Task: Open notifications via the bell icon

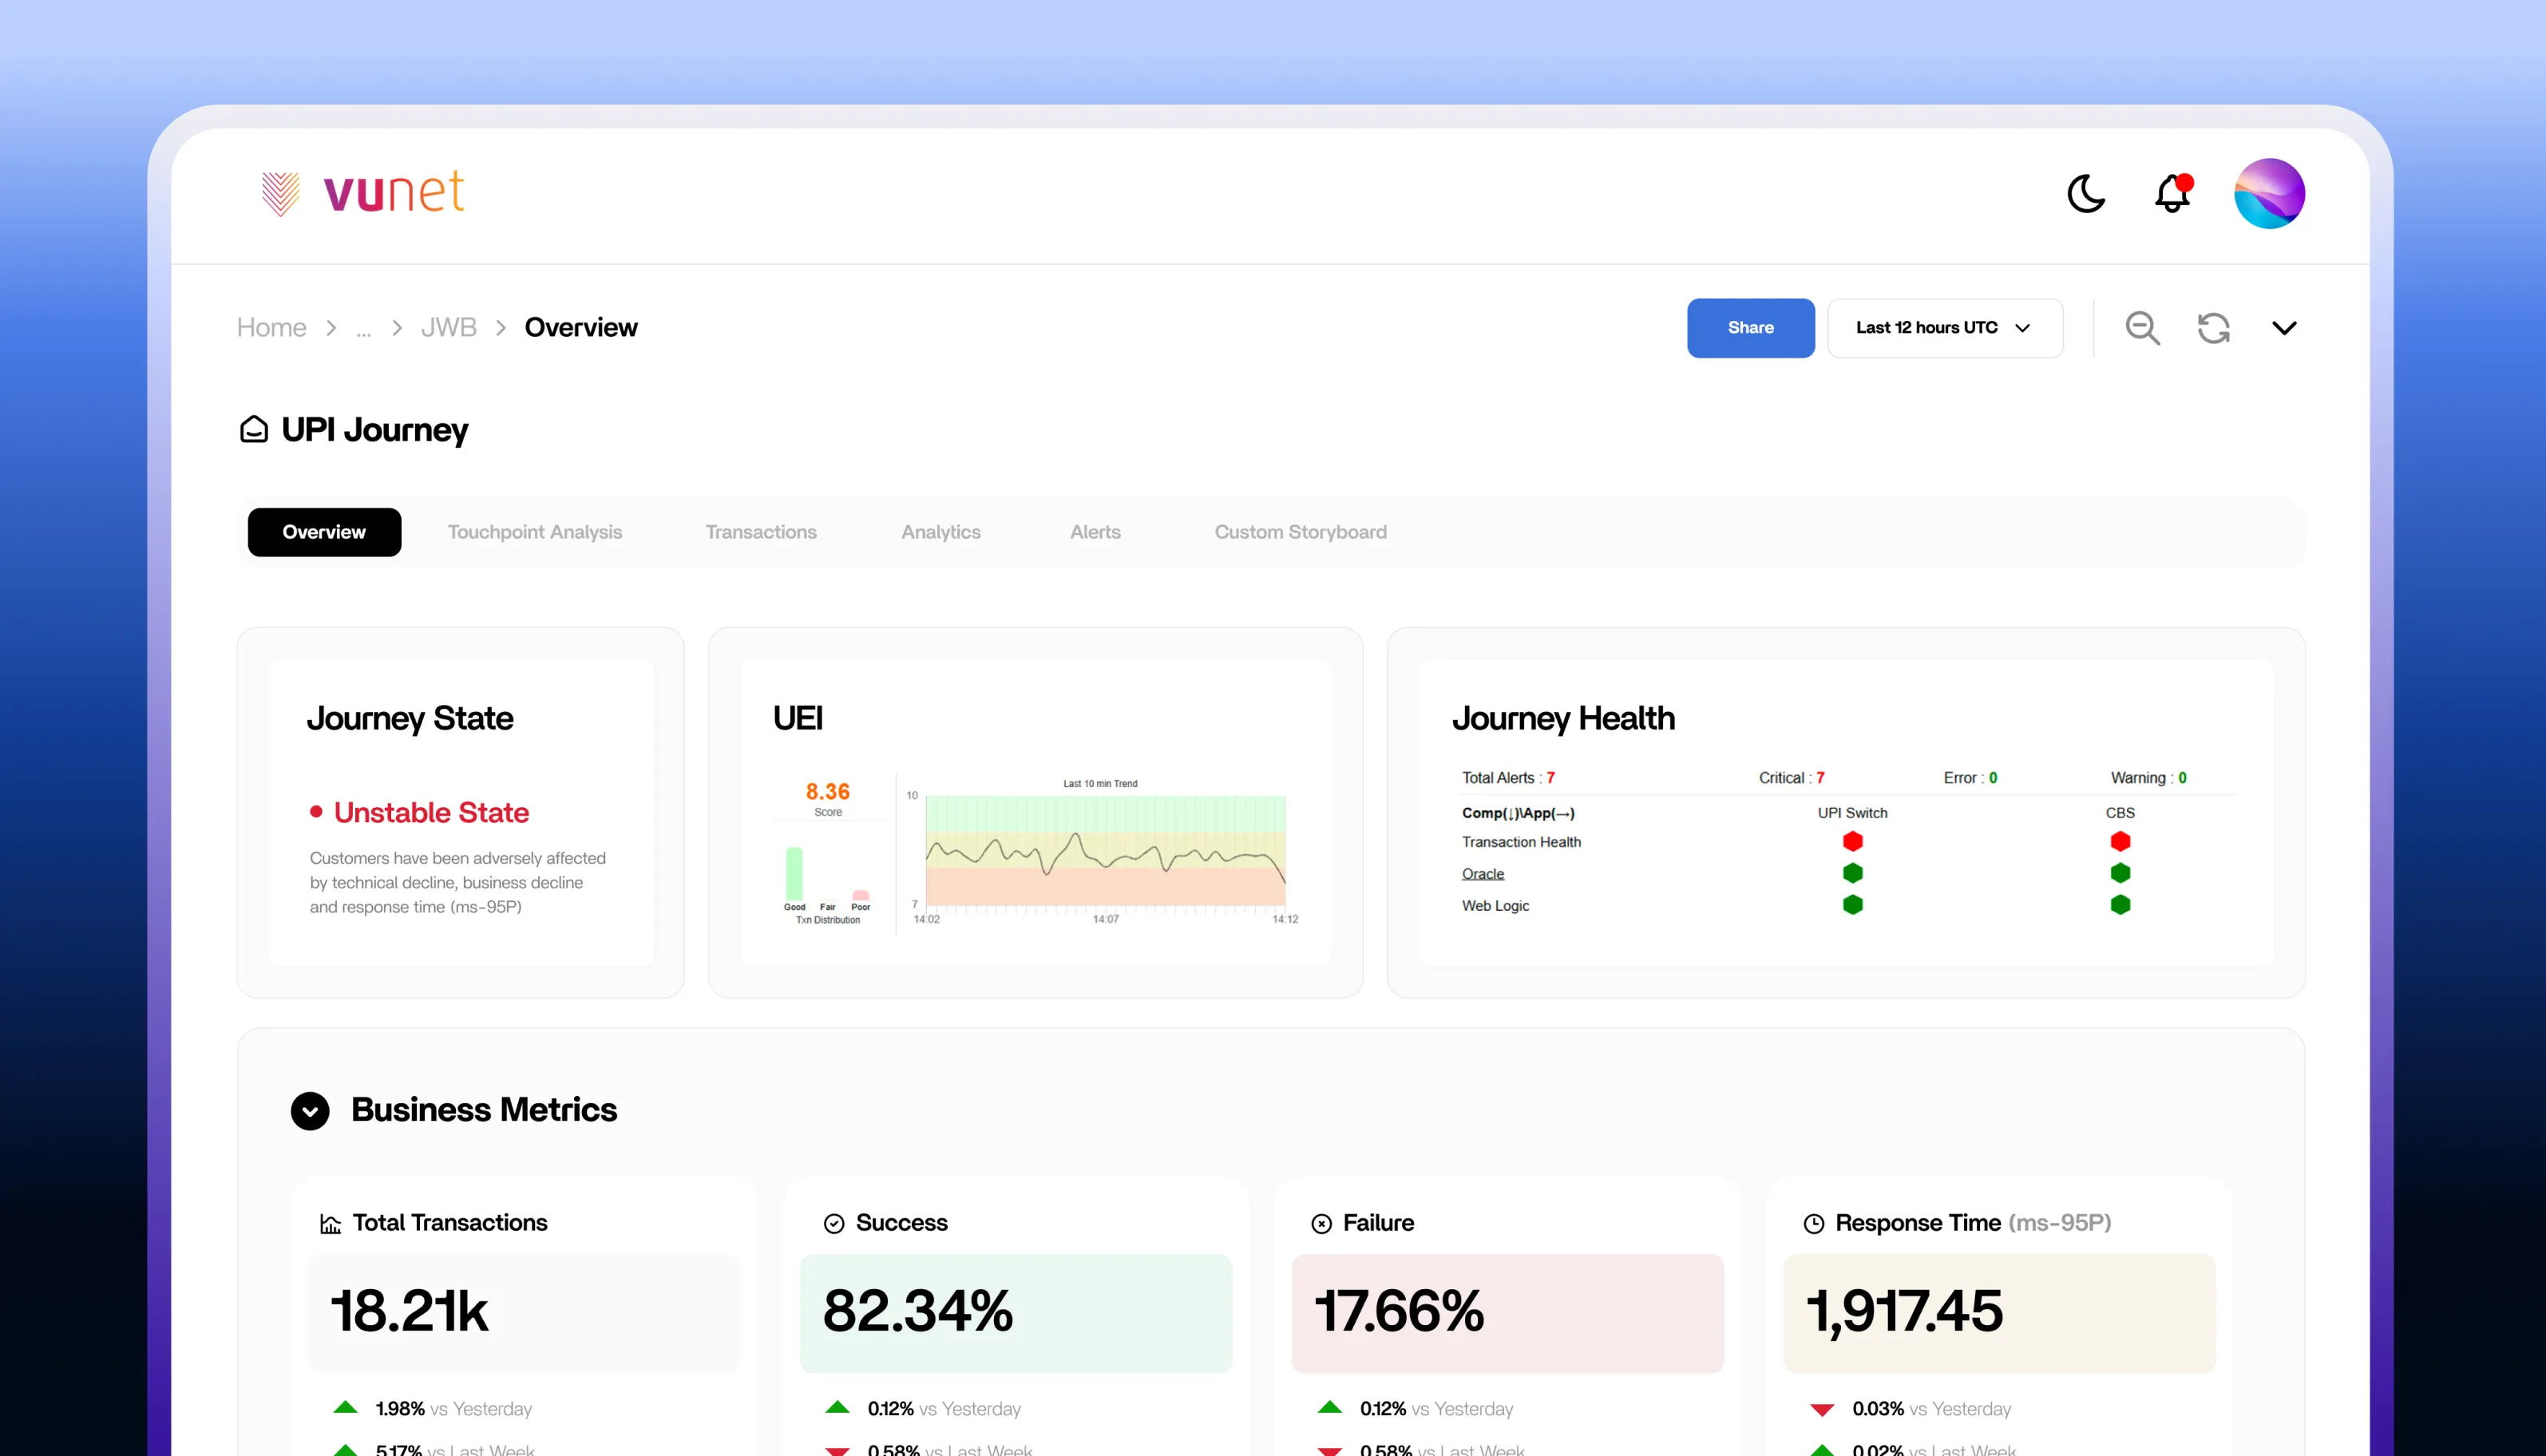Action: point(2172,194)
